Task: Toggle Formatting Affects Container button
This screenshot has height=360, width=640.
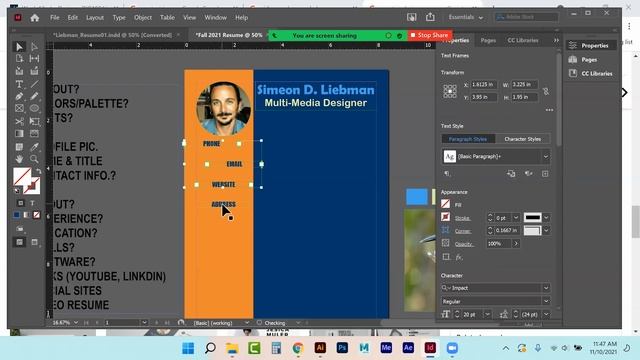Action: tap(21, 203)
